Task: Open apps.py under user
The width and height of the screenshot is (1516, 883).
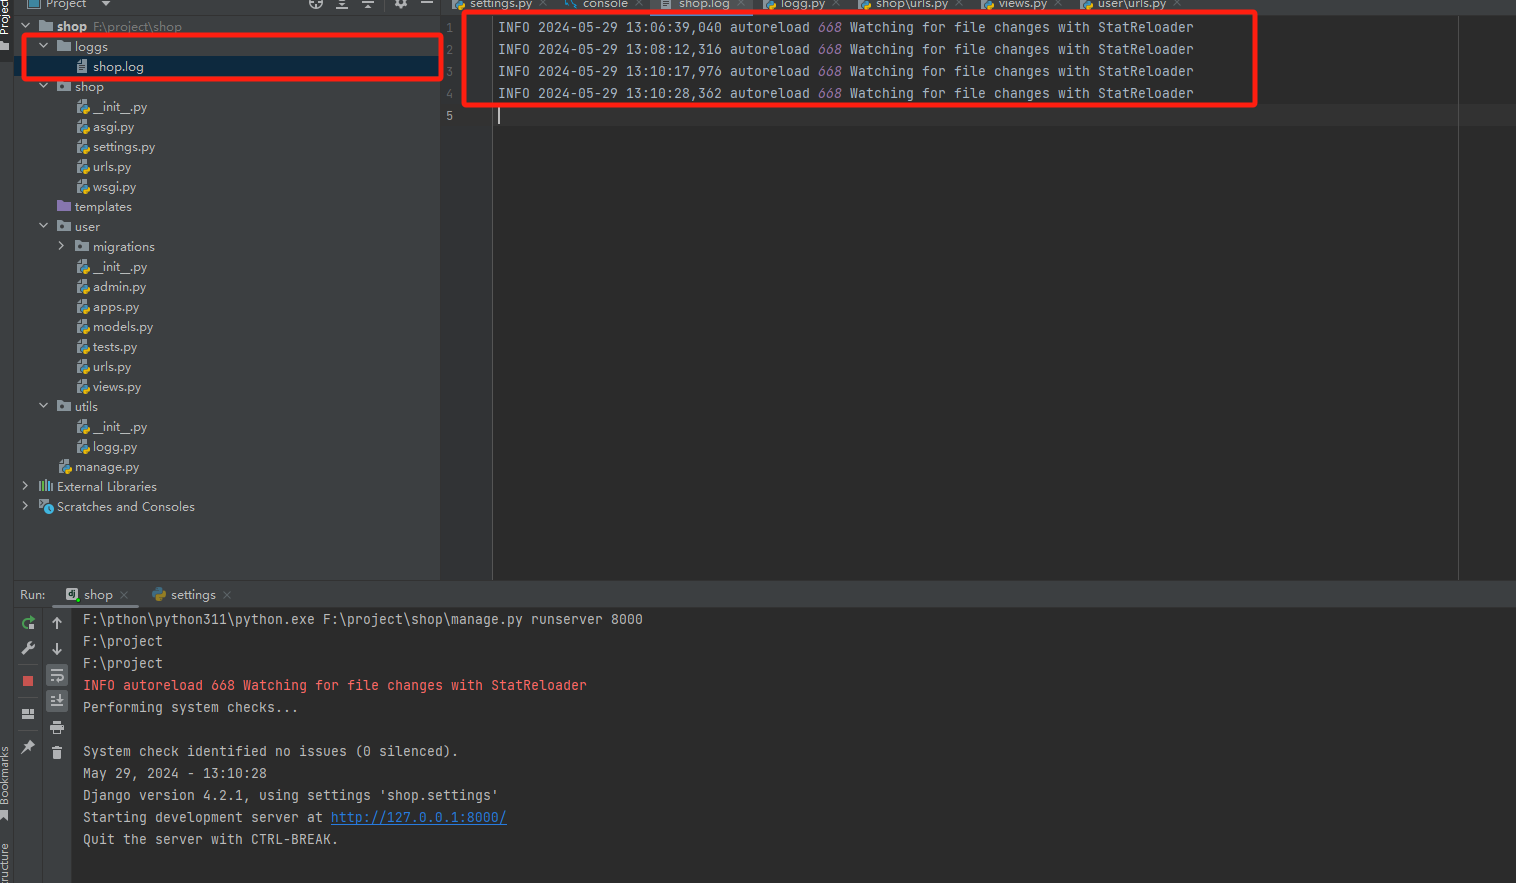Action: click(x=116, y=307)
